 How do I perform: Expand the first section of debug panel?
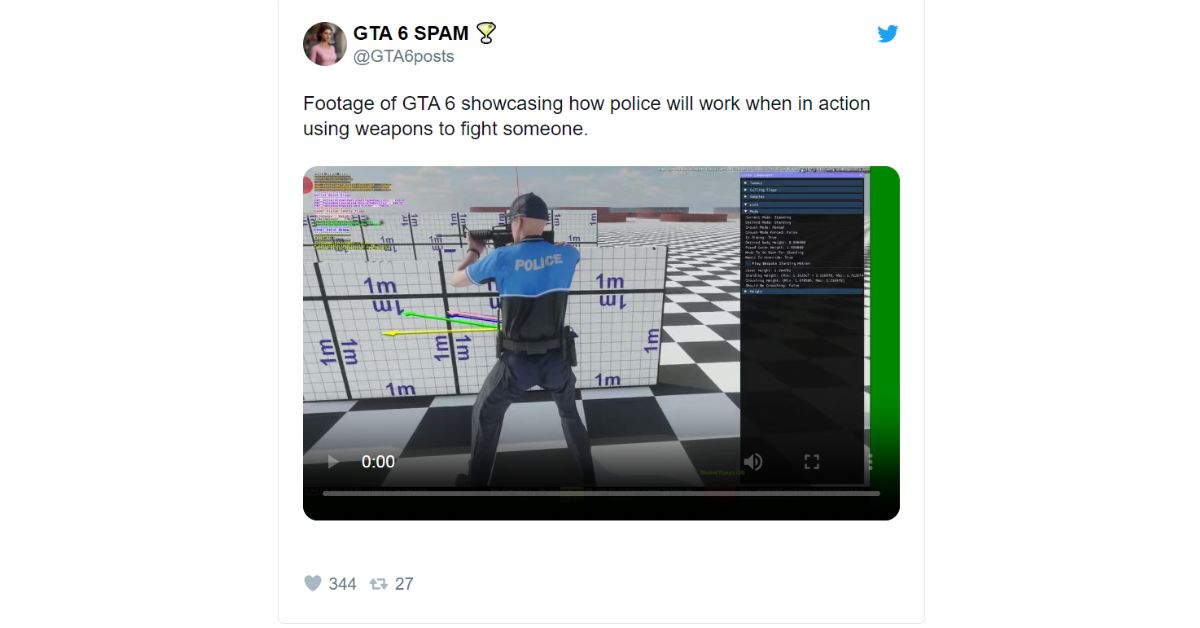tap(803, 183)
